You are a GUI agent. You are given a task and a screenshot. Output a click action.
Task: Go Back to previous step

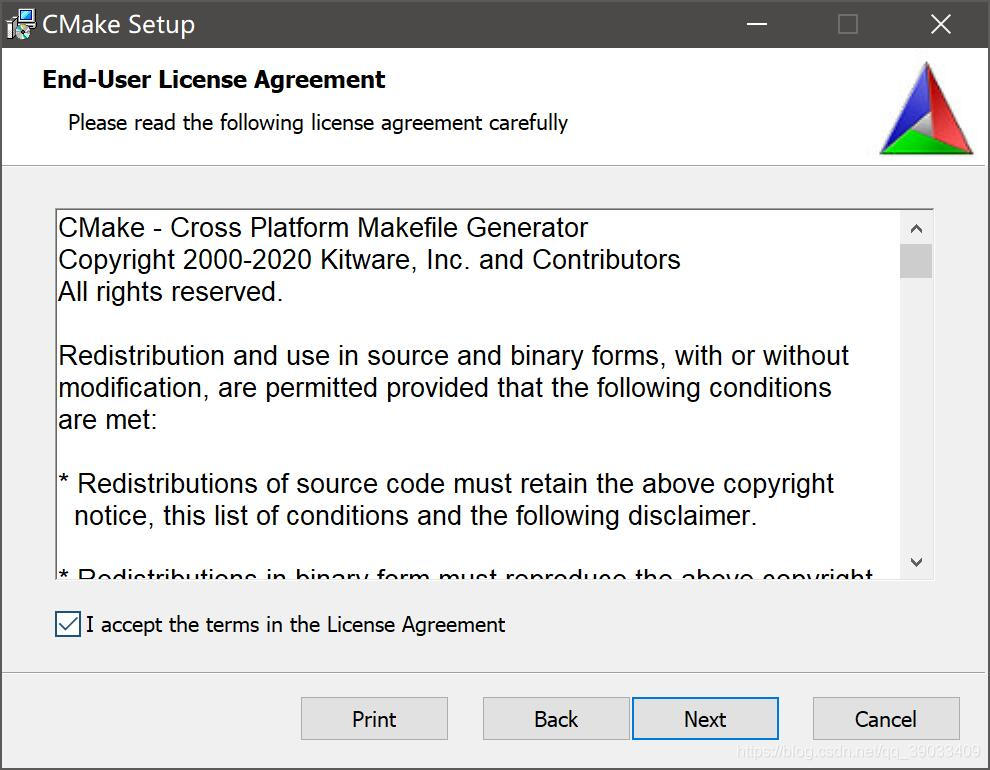pyautogui.click(x=556, y=719)
